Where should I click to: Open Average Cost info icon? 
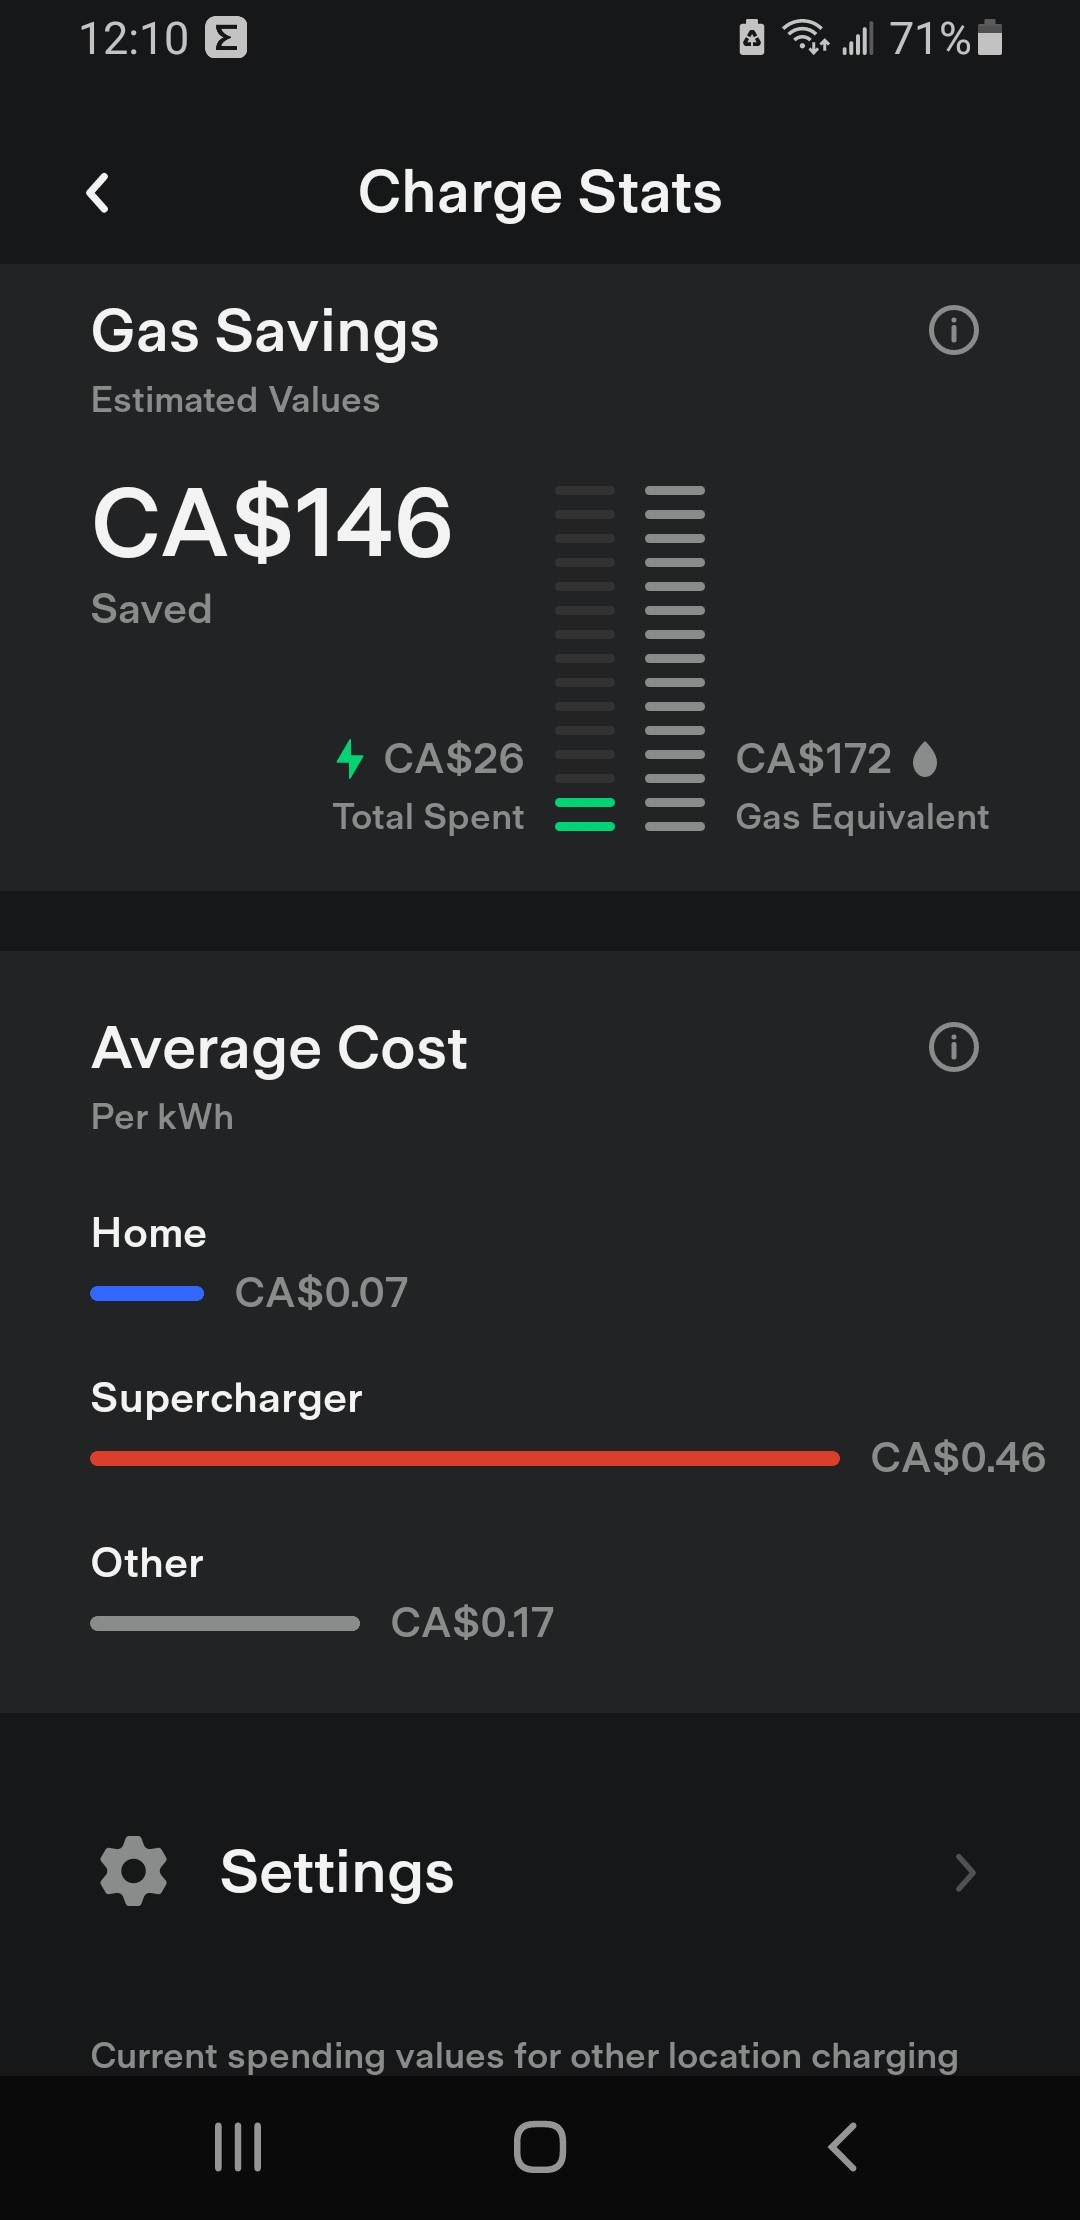953,1048
